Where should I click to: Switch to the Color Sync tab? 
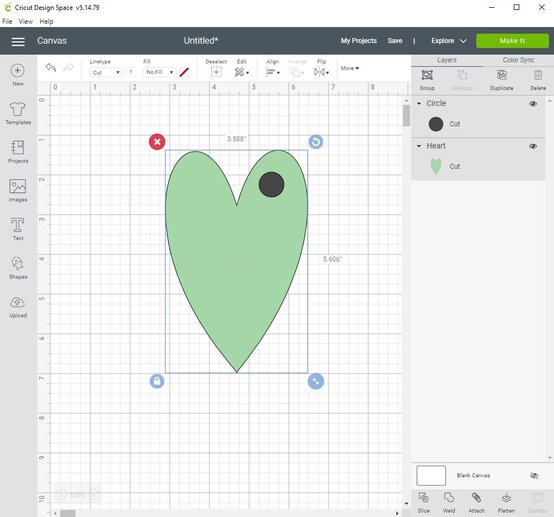click(518, 60)
